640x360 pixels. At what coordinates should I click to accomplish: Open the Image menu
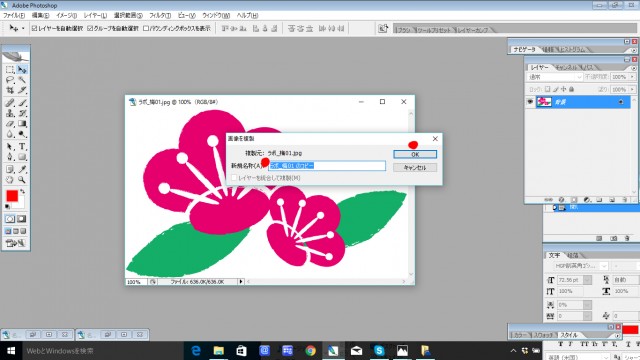pos(66,16)
